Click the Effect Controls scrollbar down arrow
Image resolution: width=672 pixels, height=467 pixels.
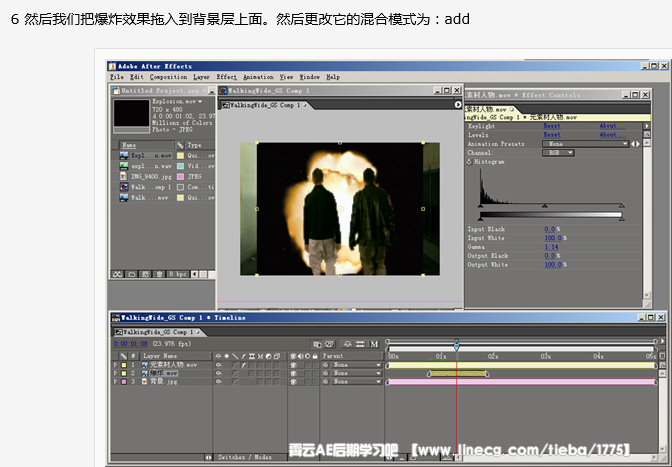point(647,295)
